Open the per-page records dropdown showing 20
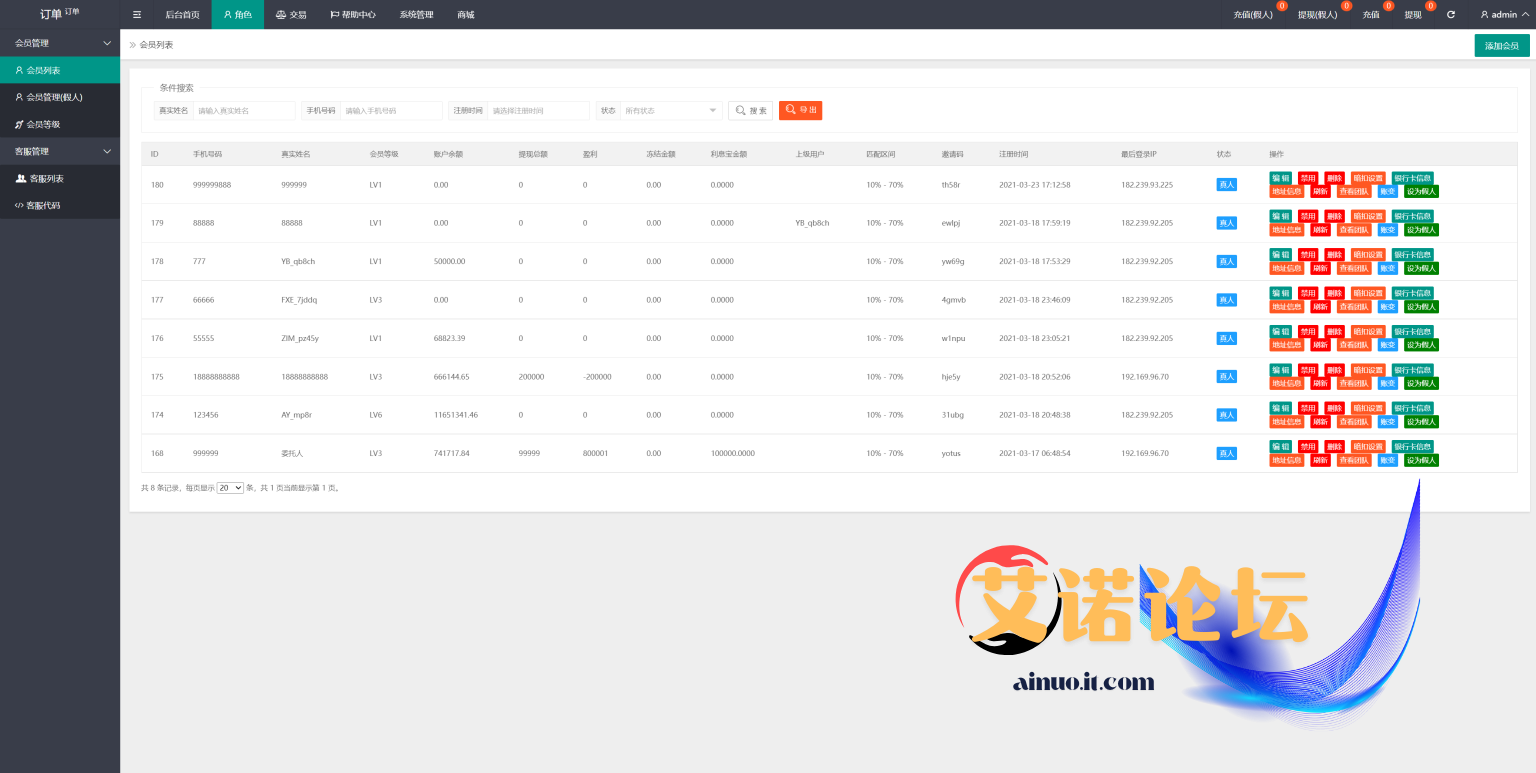The height and width of the screenshot is (773, 1536). tap(230, 488)
